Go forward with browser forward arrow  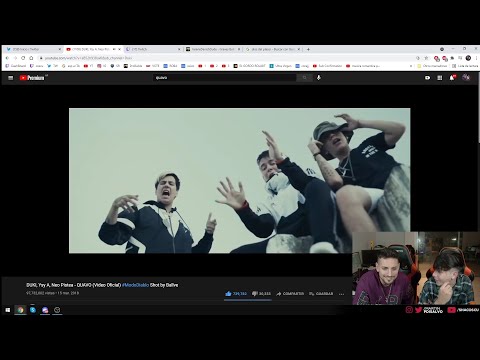pyautogui.click(x=15, y=58)
